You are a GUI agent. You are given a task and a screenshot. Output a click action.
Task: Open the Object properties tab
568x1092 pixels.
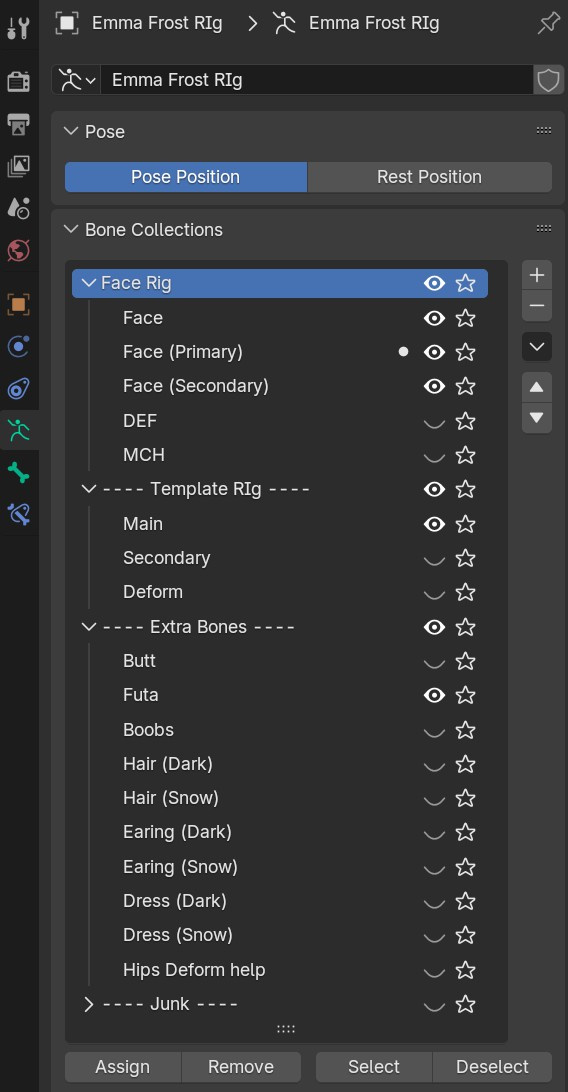click(19, 304)
